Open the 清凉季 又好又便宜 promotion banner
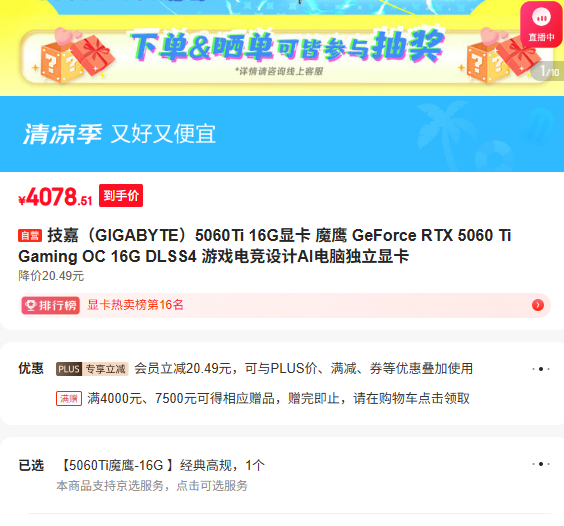This screenshot has width=564, height=526. coord(282,134)
